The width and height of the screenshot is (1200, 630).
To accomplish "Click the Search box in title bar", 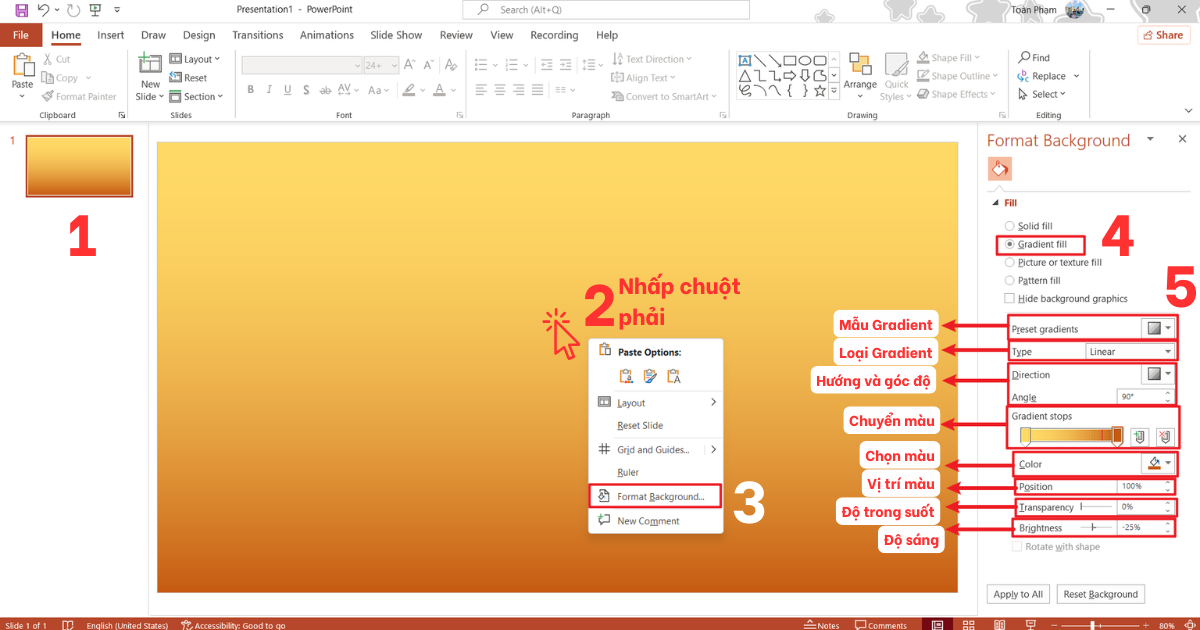I will [x=606, y=10].
